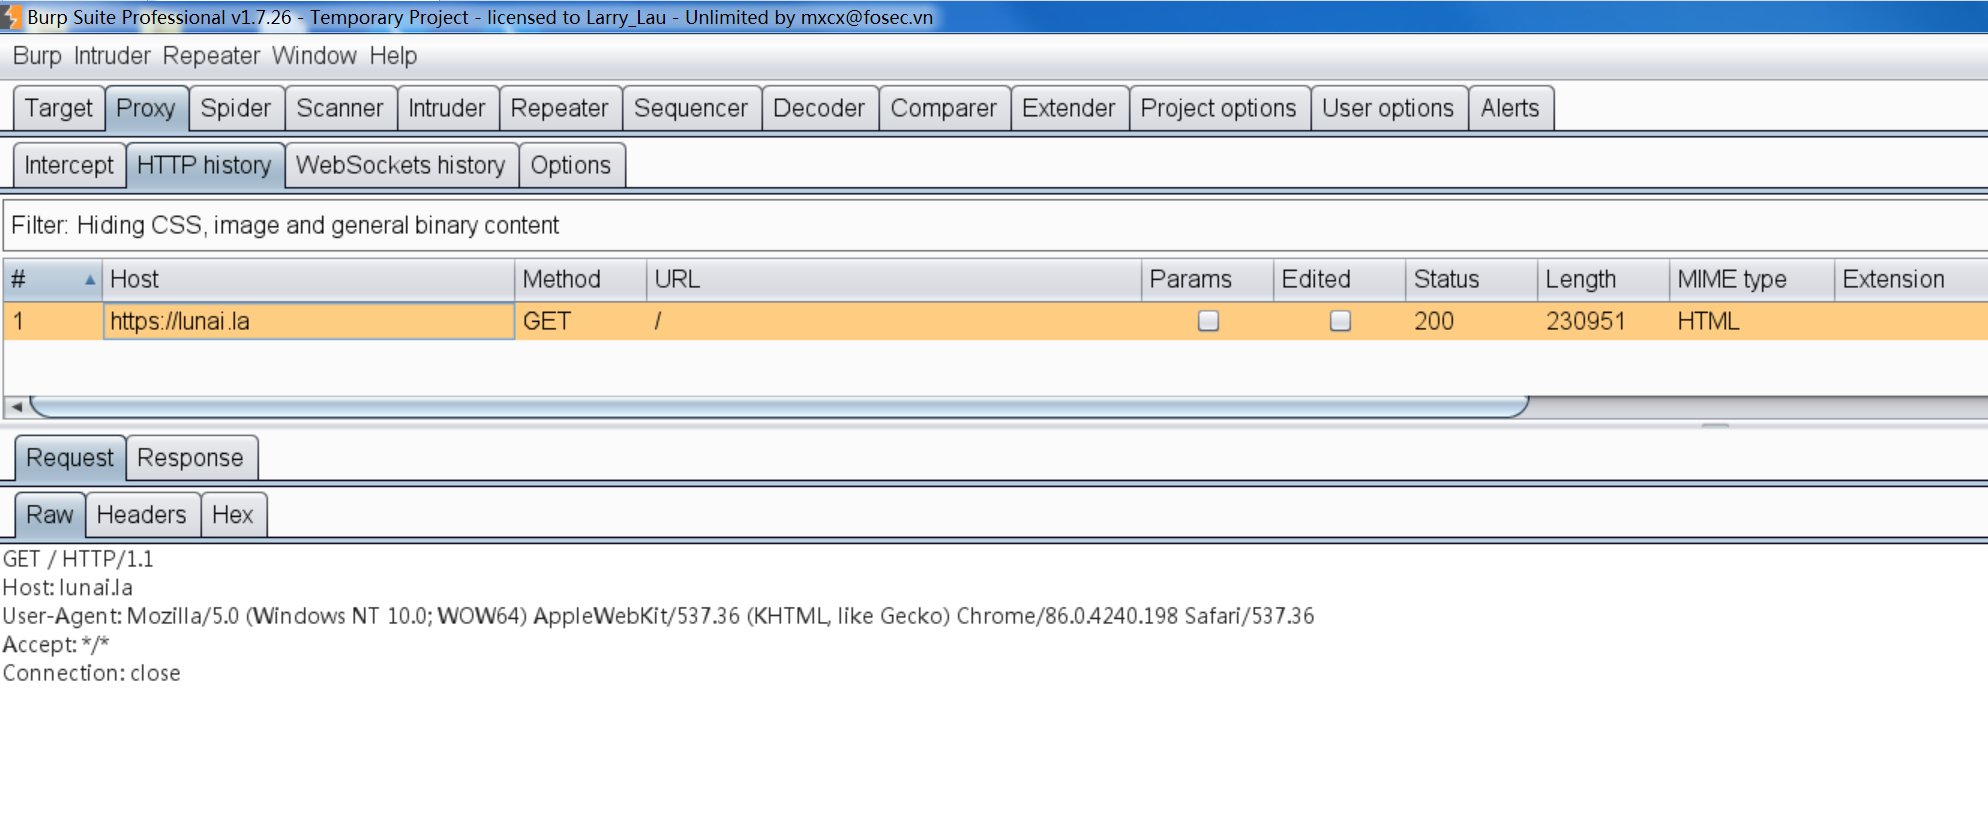Screen dimensions: 1988x823
Task: Click the 'Connection: close' line
Action: tap(91, 673)
